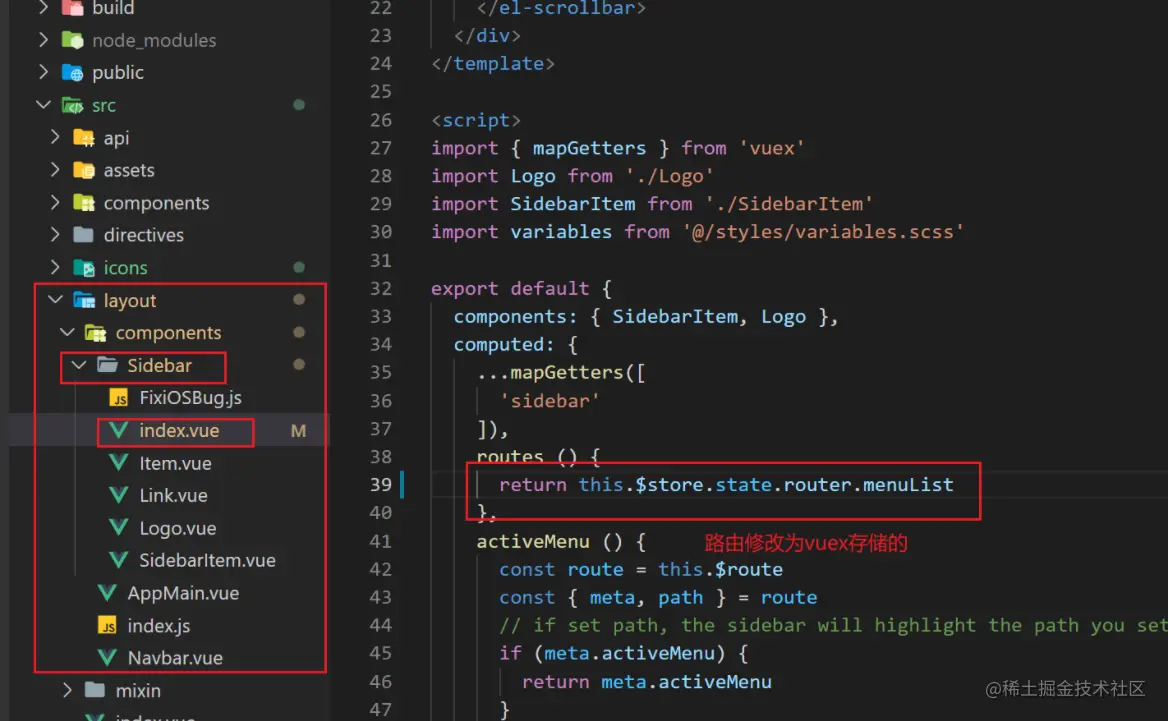The width and height of the screenshot is (1168, 721).
Task: Click the components folder icon under src
Action: coord(84,203)
